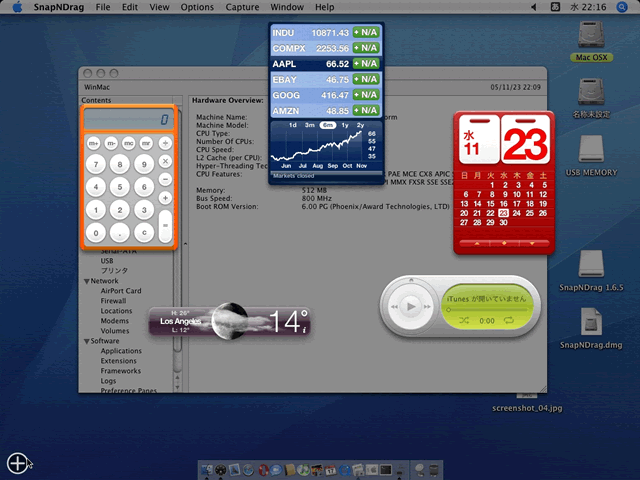Viewport: 640px width, 480px height.
Task: Open the Spotlight search icon
Action: pos(622,7)
